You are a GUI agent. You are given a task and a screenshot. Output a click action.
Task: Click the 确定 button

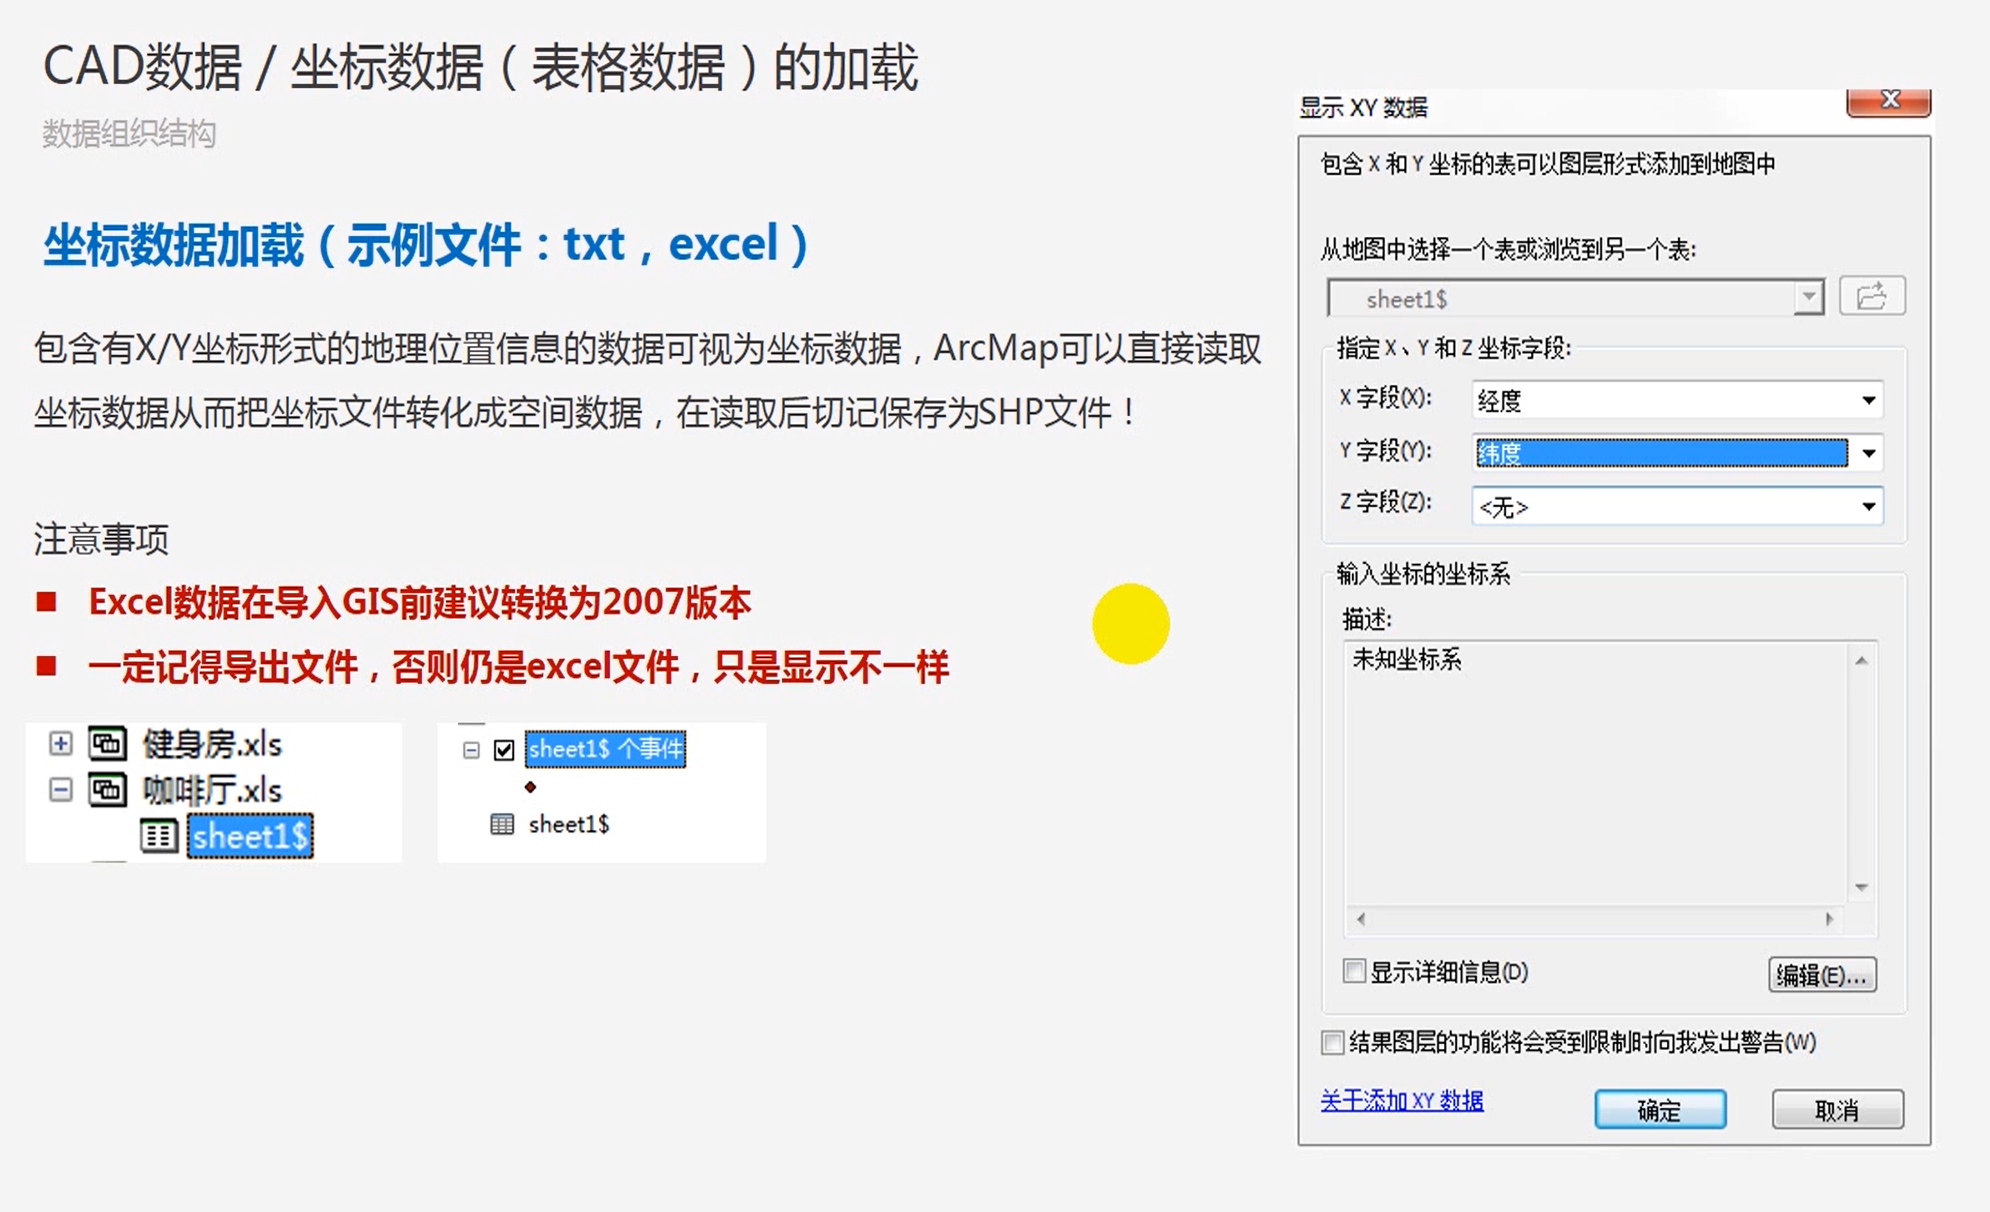[1660, 1110]
